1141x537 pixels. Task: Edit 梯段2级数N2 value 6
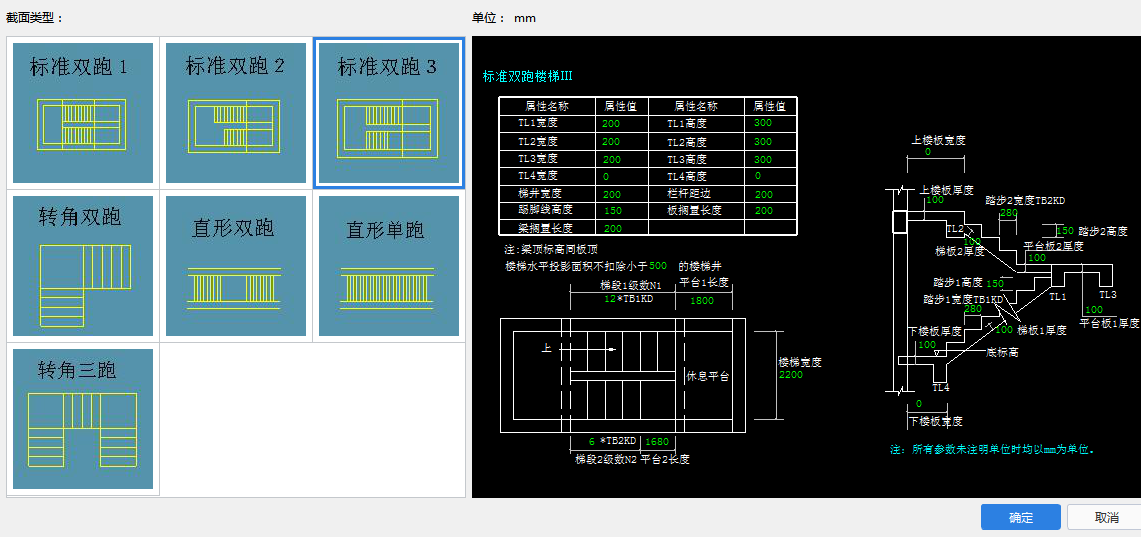click(x=592, y=441)
